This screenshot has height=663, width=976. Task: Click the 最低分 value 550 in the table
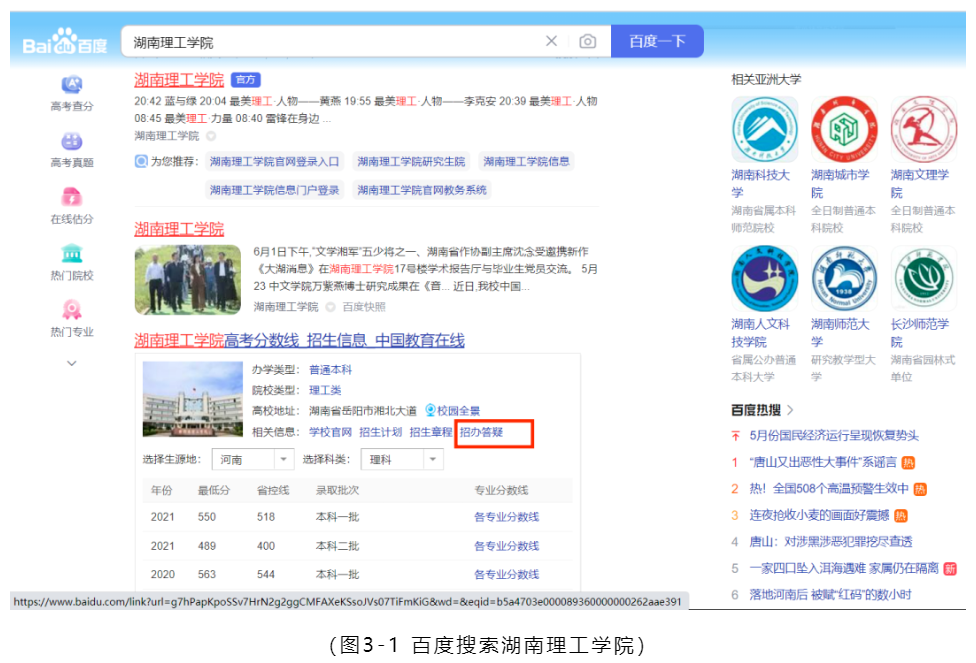[207, 517]
